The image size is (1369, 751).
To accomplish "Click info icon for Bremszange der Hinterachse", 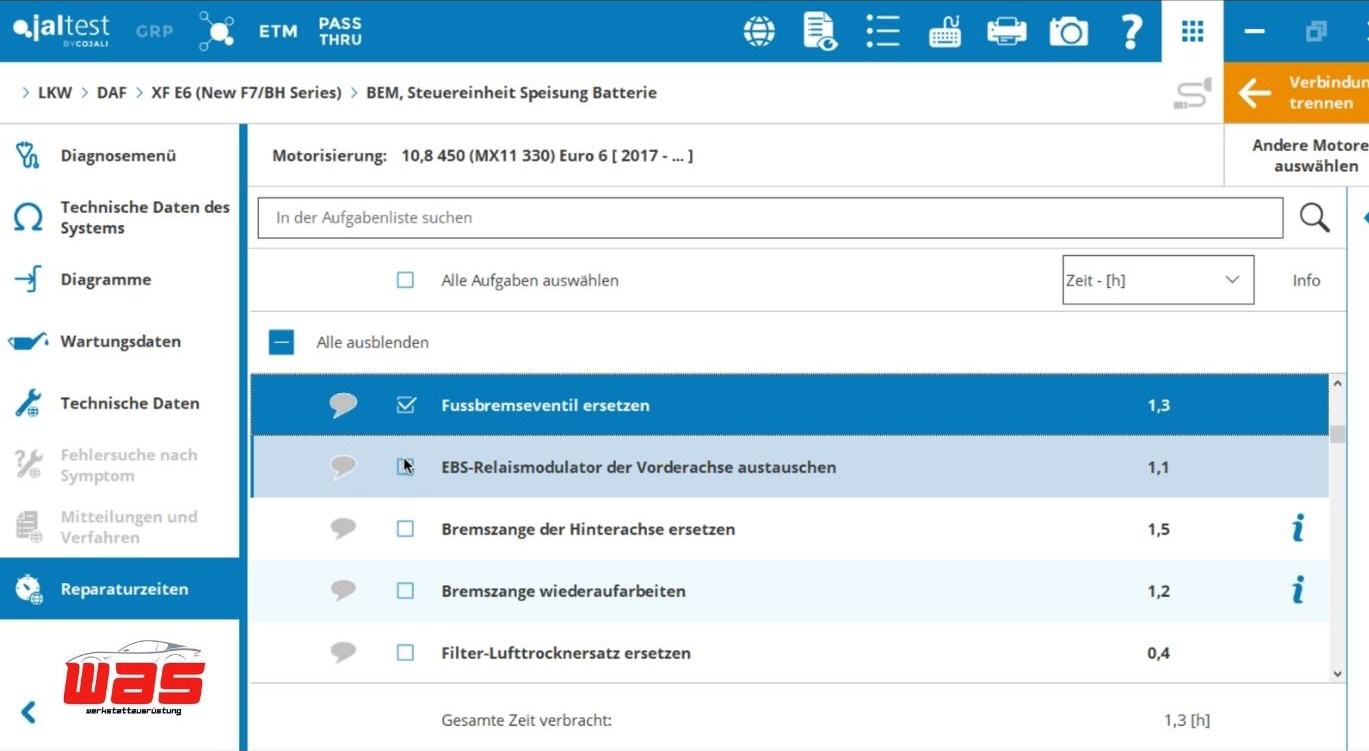I will point(1297,529).
